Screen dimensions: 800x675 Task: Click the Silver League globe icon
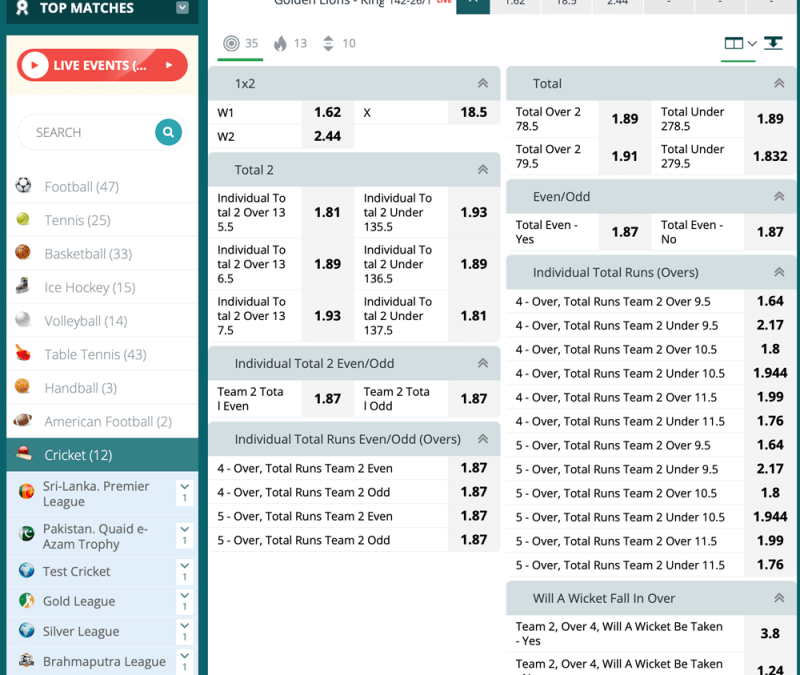[27, 630]
